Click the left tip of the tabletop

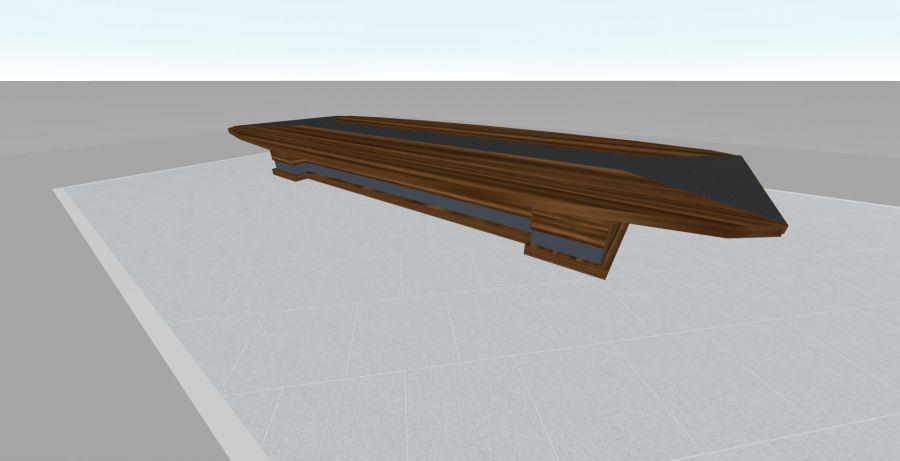pos(236,131)
